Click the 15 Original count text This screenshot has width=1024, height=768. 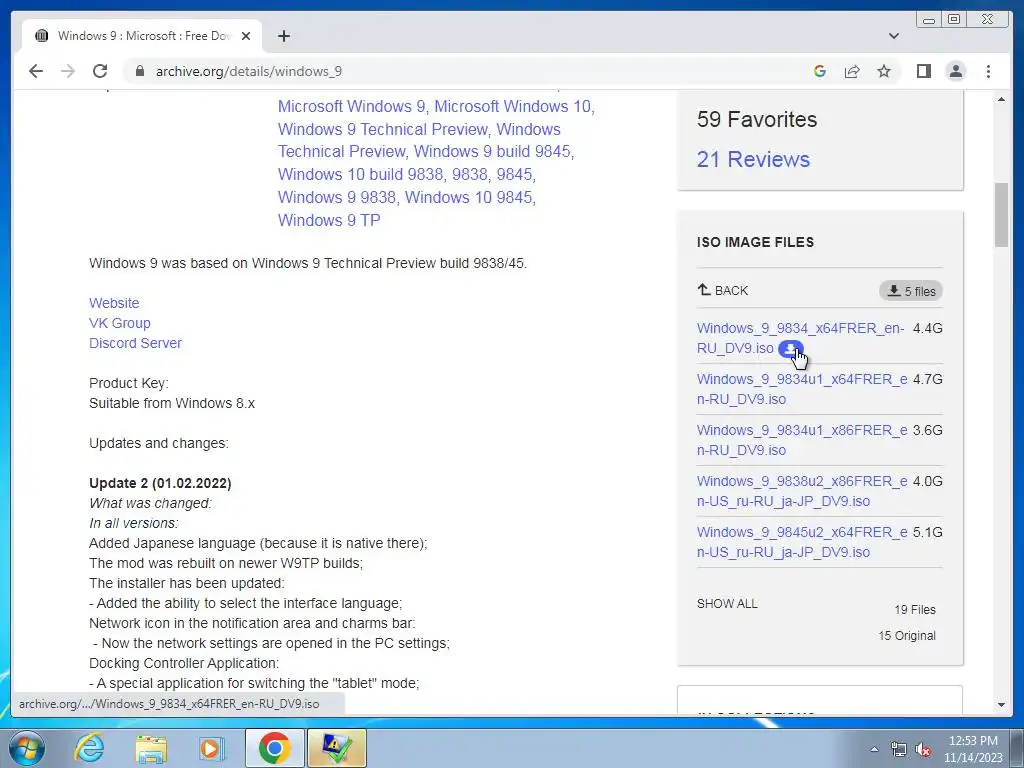click(x=907, y=636)
